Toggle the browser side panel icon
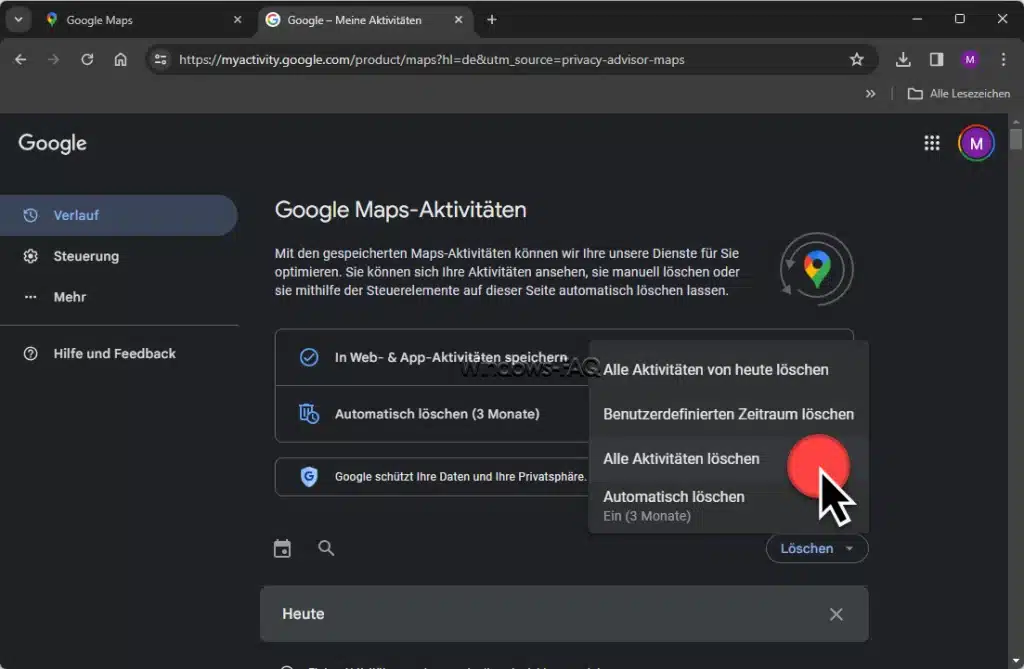Viewport: 1024px width, 669px height. click(x=936, y=59)
